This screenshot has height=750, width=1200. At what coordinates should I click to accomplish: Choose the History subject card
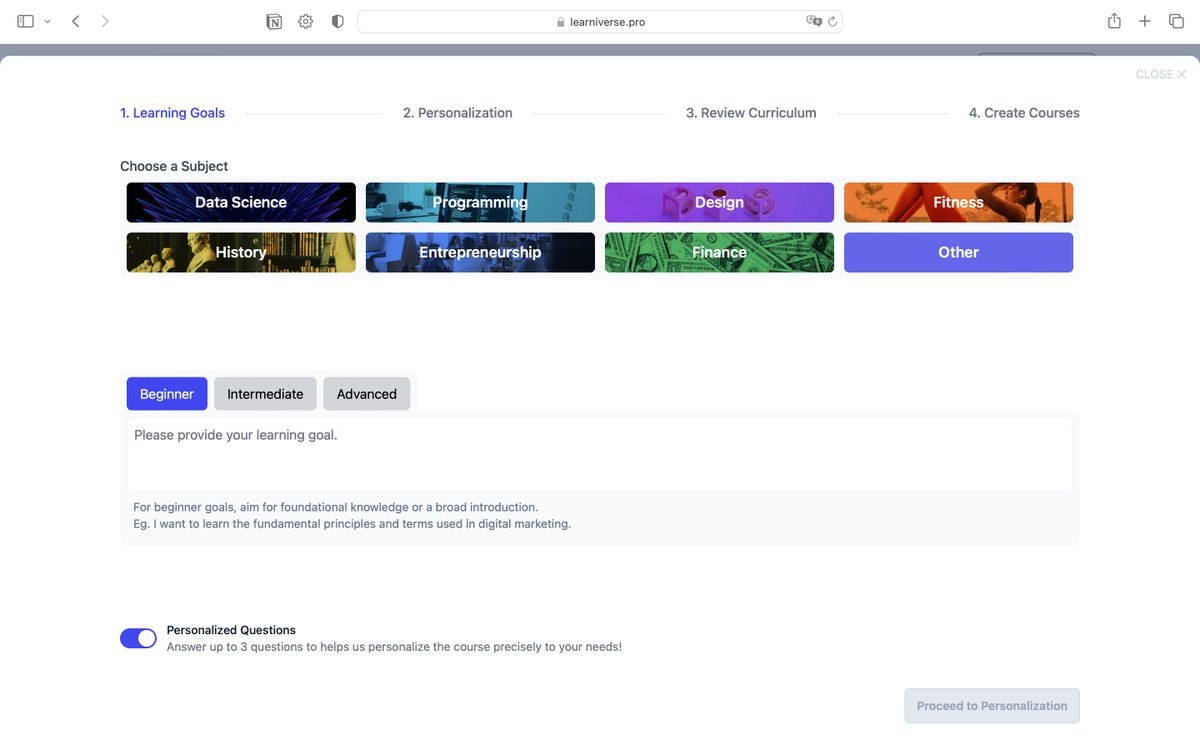[x=241, y=252]
